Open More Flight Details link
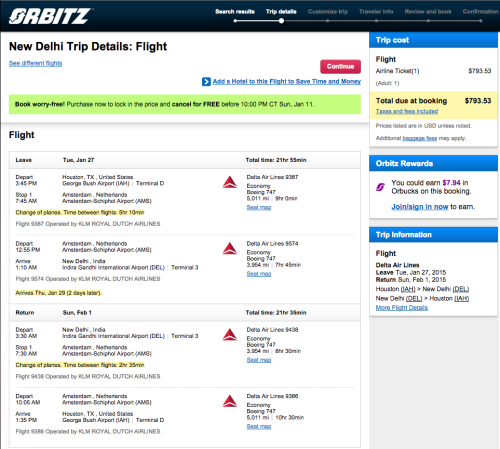Viewport: 500px width, 449px height. pos(402,308)
